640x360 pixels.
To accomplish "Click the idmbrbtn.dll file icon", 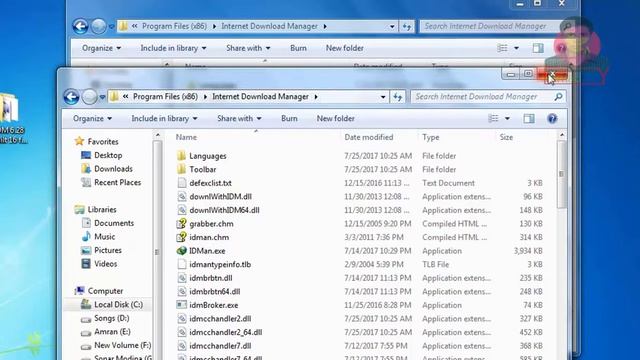I will click(182, 278).
